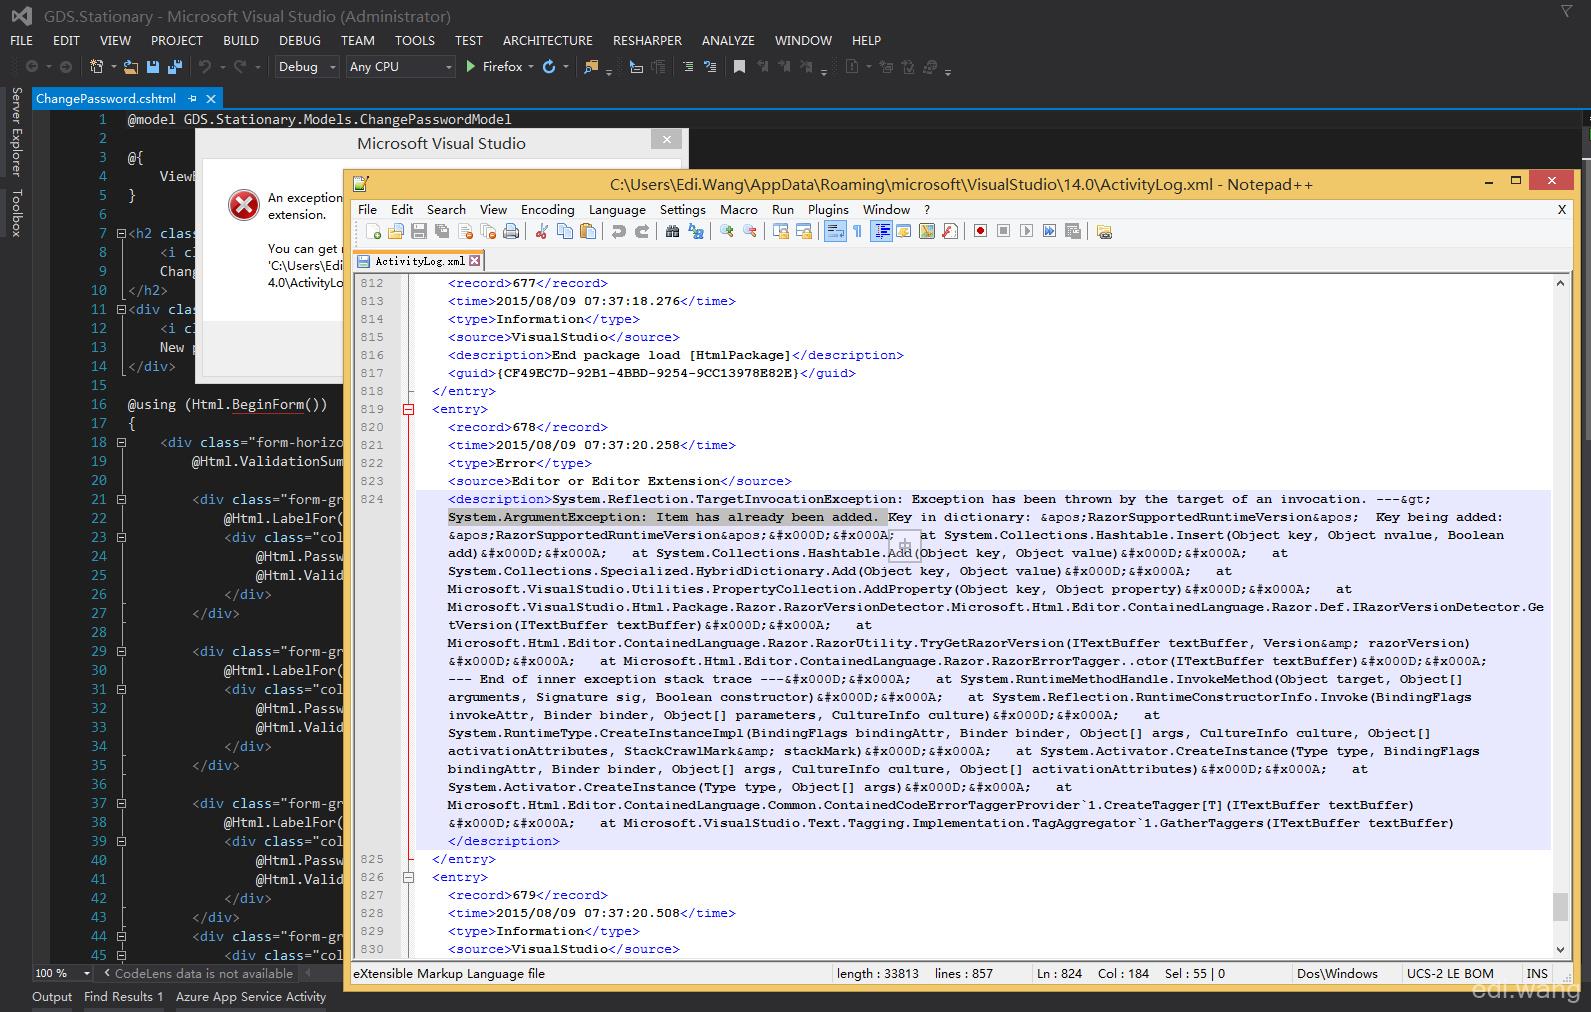
Task: Click Visual Studio bookmark toolbar icon
Action: [x=739, y=67]
